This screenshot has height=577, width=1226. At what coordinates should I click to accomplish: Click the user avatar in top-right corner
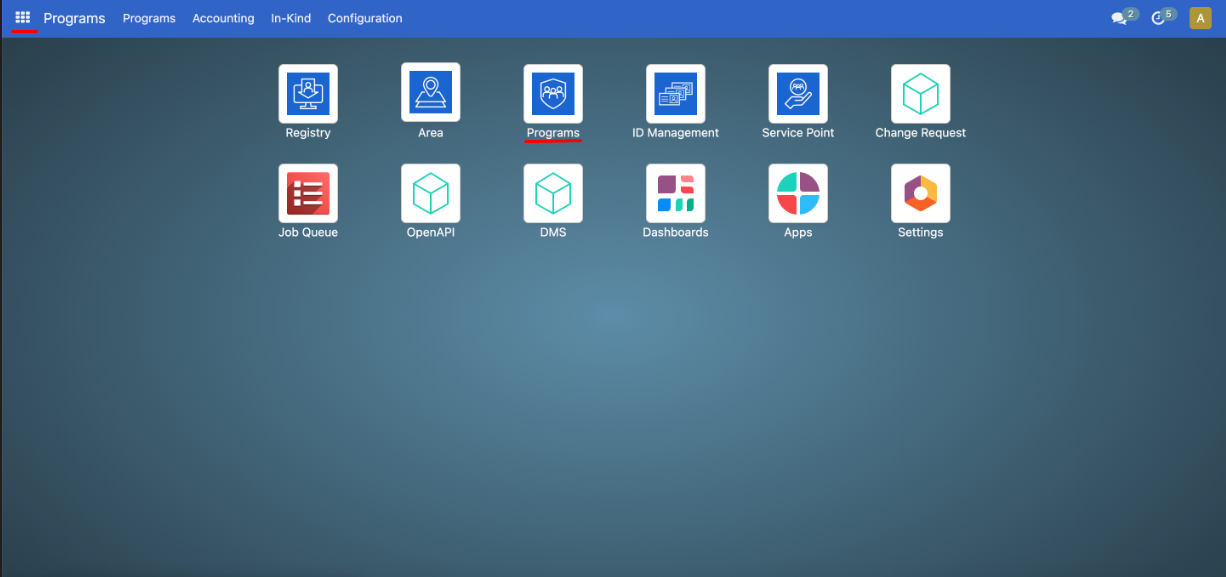pyautogui.click(x=1200, y=17)
